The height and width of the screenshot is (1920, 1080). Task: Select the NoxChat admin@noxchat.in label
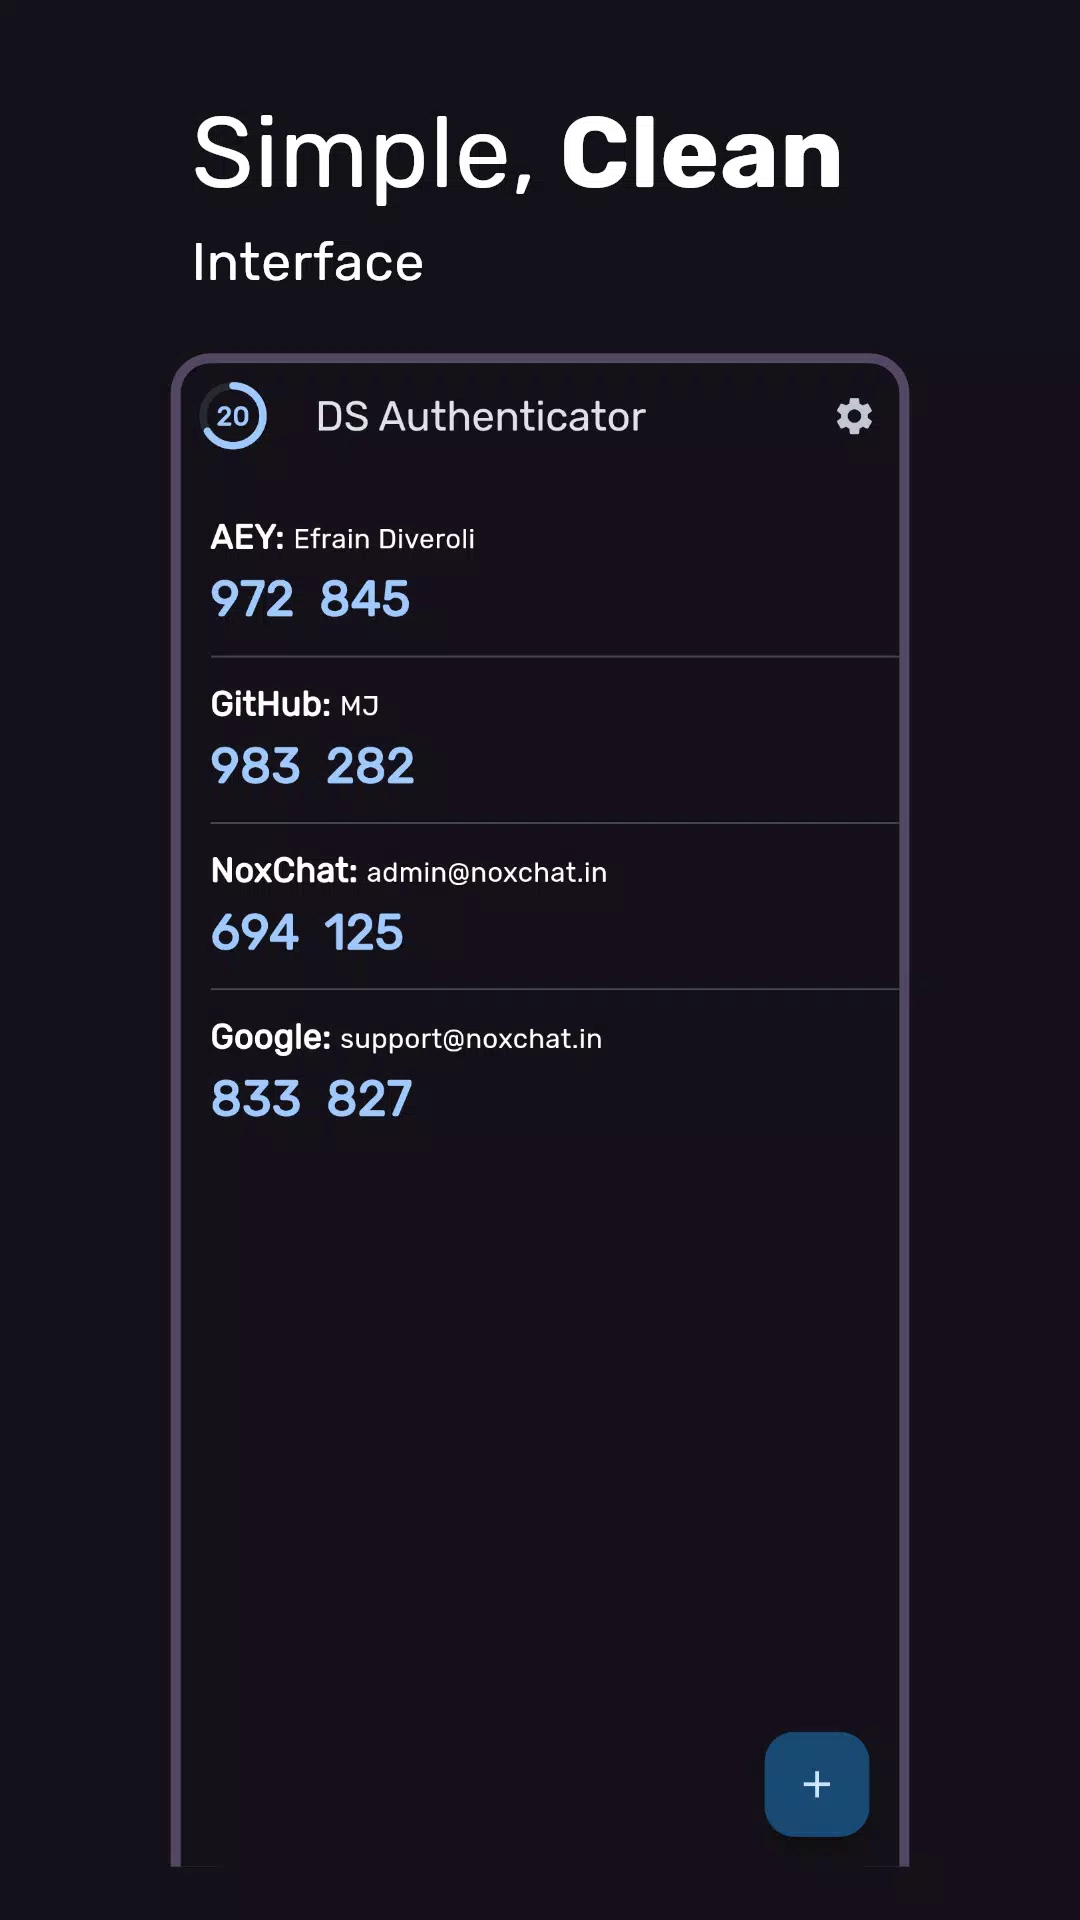pyautogui.click(x=409, y=871)
